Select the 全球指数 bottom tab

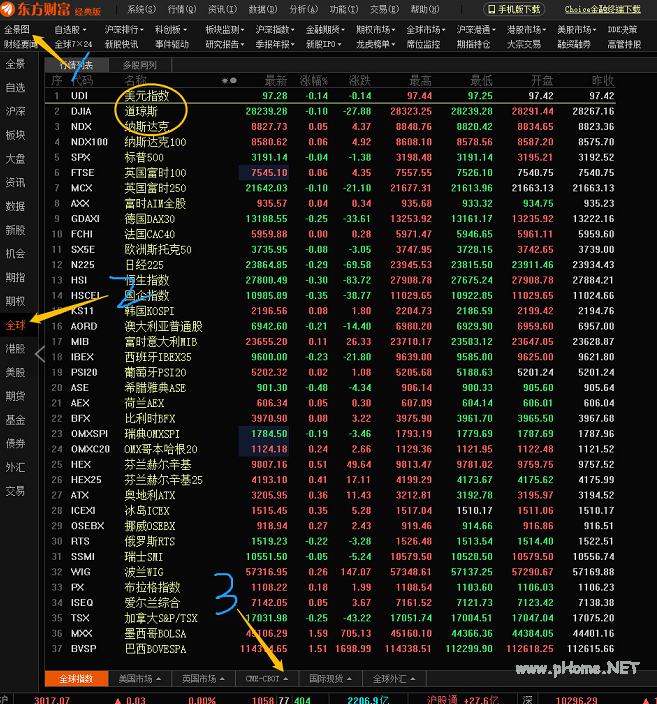pos(76,679)
